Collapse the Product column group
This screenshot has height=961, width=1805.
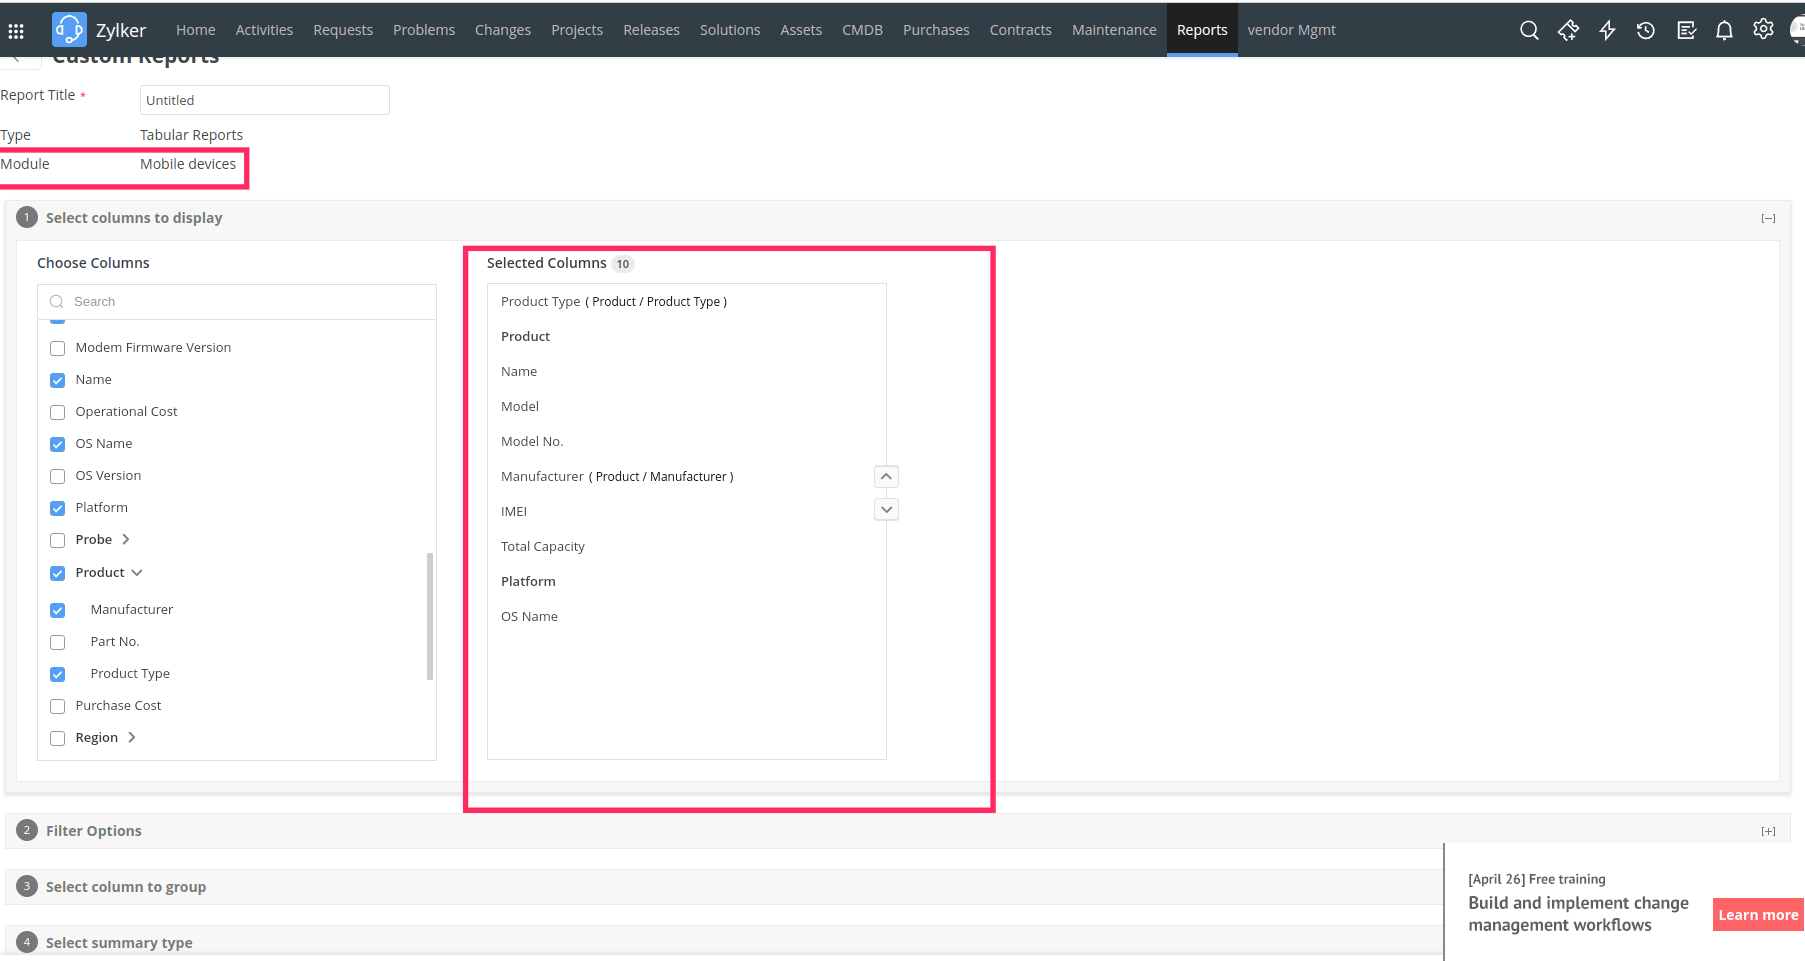(137, 573)
